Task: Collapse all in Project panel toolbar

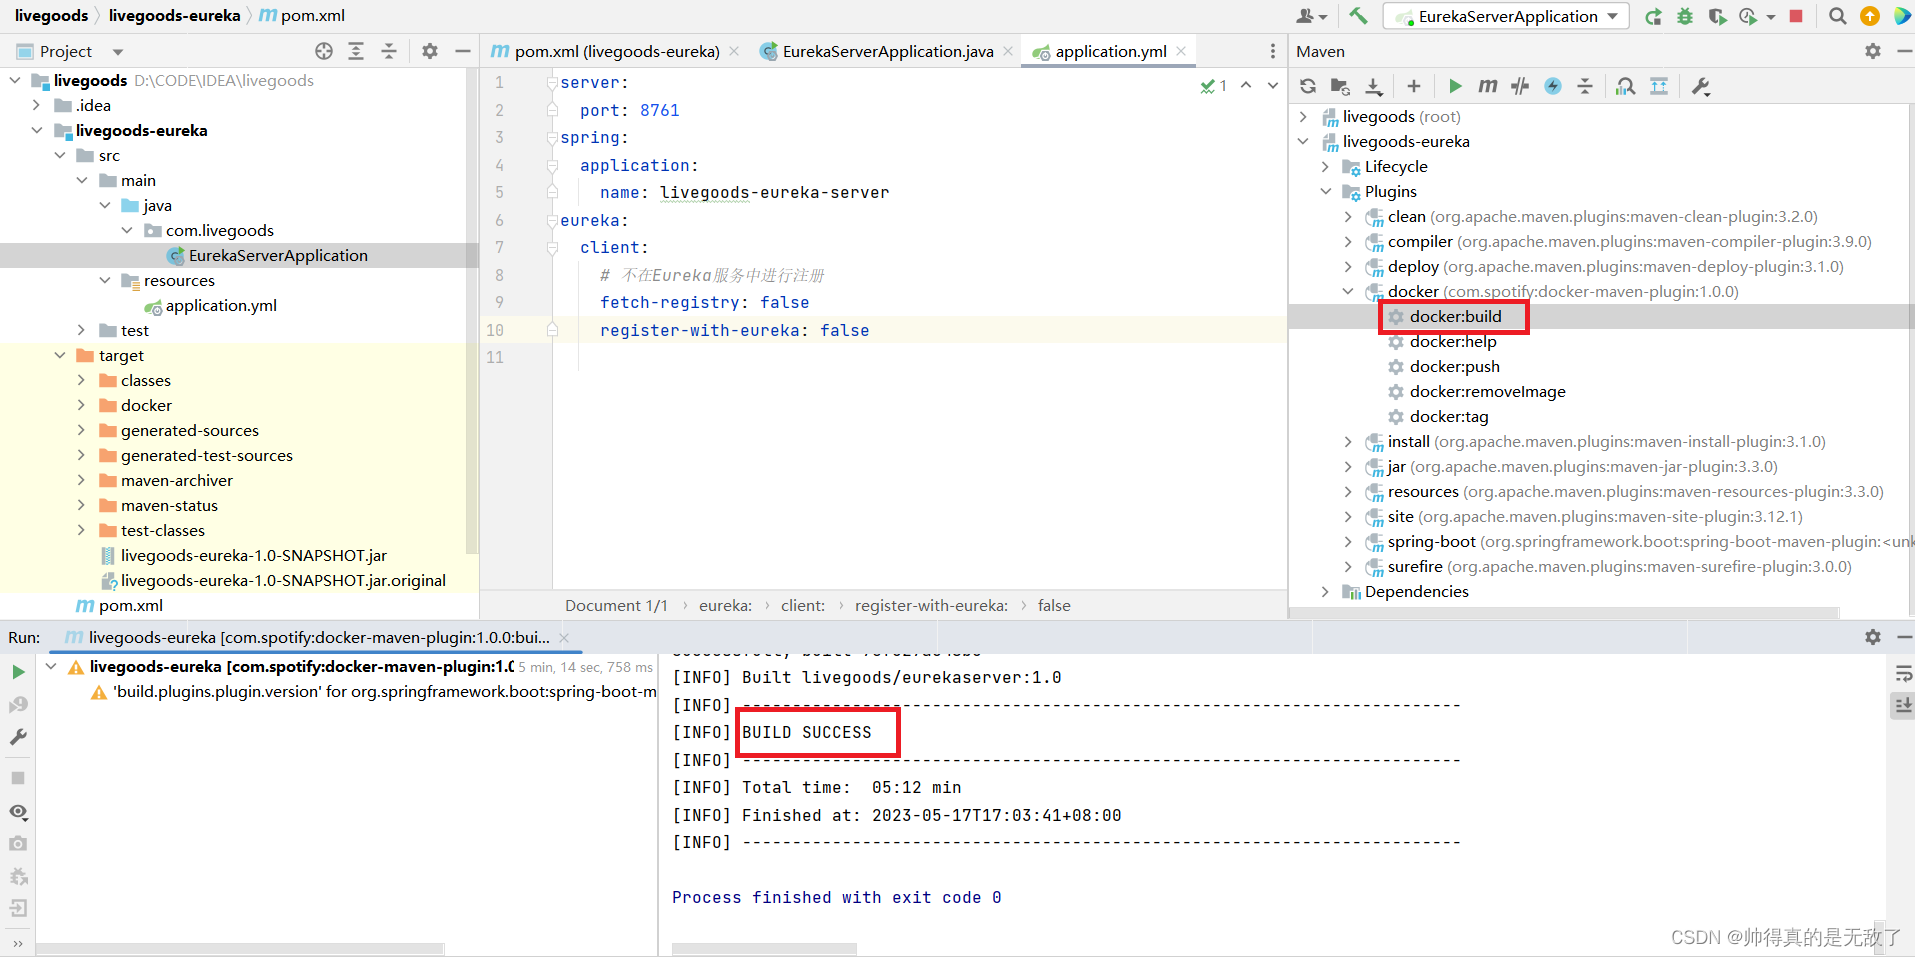Action: click(389, 51)
